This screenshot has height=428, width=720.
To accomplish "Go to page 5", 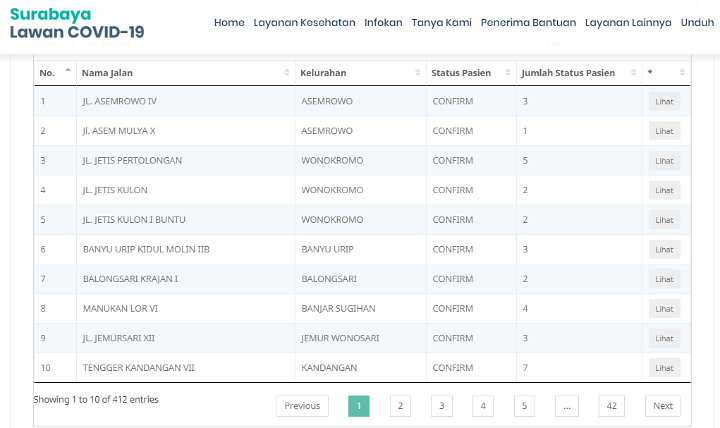I will tap(524, 406).
